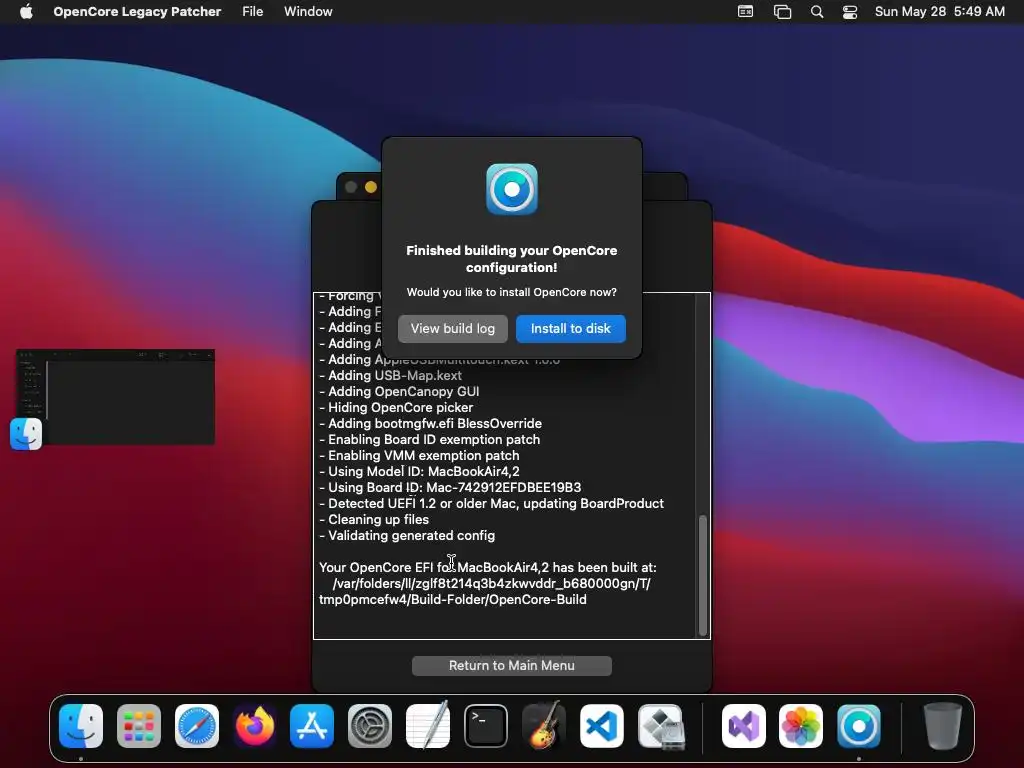The image size is (1024, 768).
Task: Click the screen mirroring menu bar icon
Action: [x=782, y=11]
